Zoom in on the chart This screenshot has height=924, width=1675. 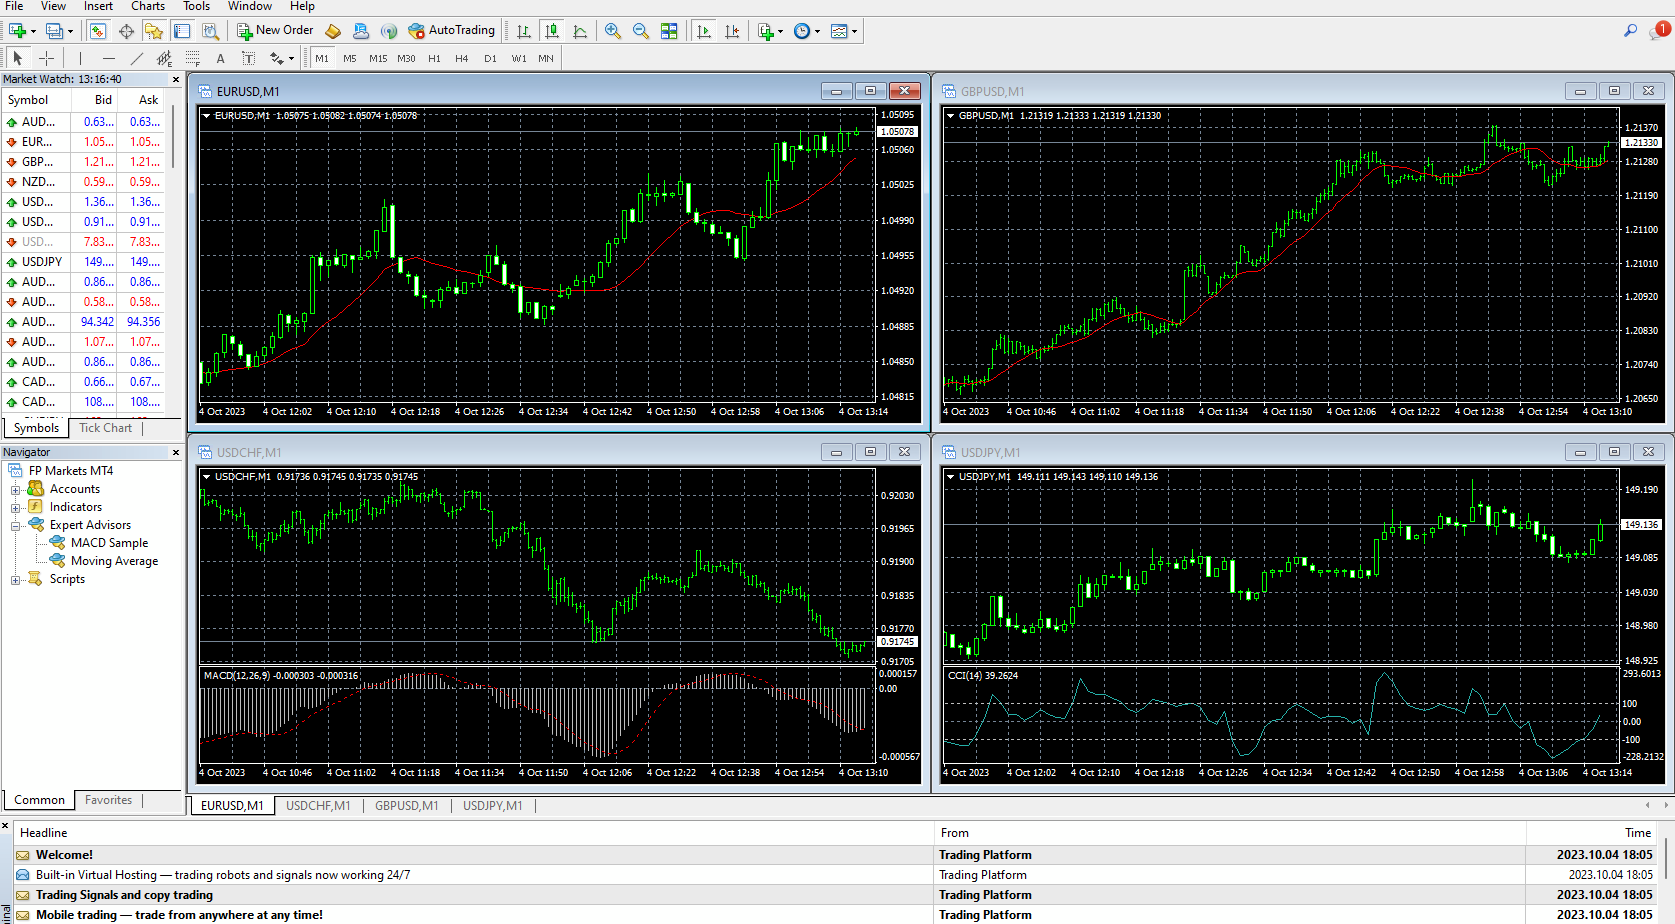pos(613,31)
